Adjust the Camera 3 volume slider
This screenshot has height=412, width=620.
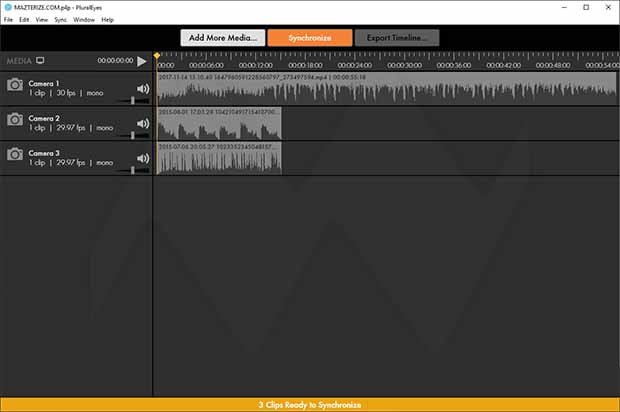coord(134,170)
